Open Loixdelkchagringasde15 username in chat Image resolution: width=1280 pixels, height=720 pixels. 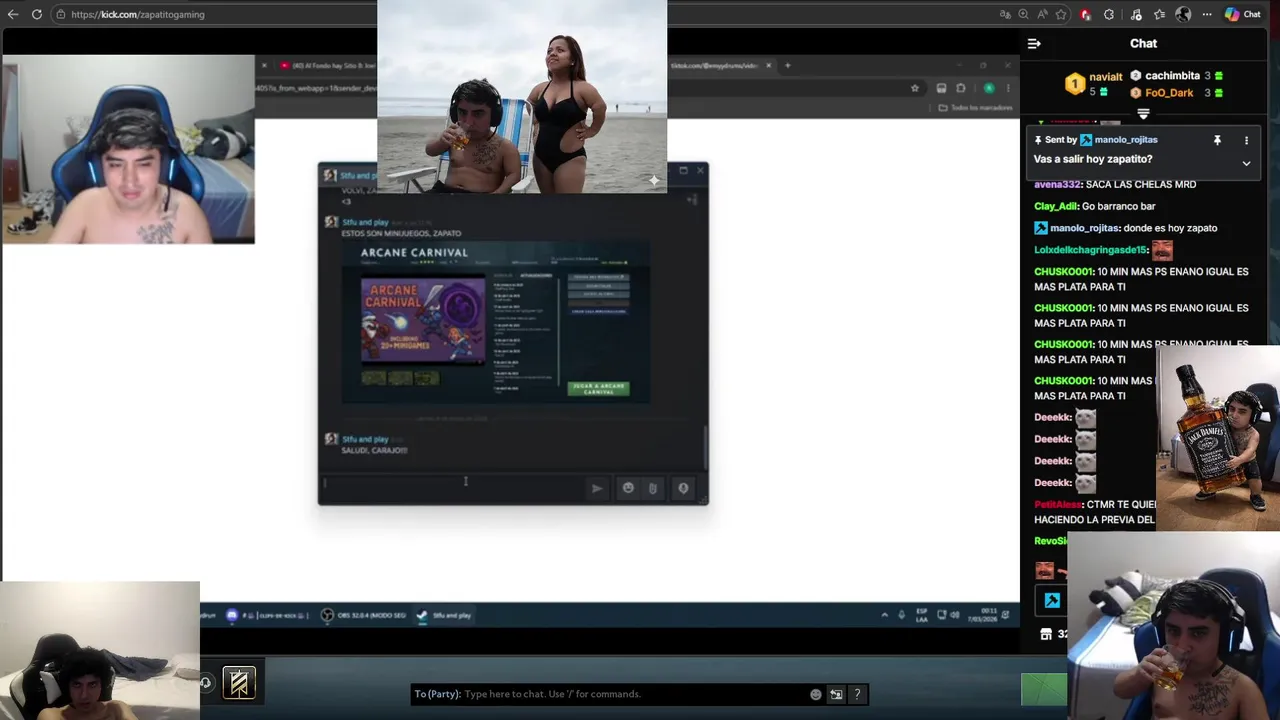(x=1090, y=250)
